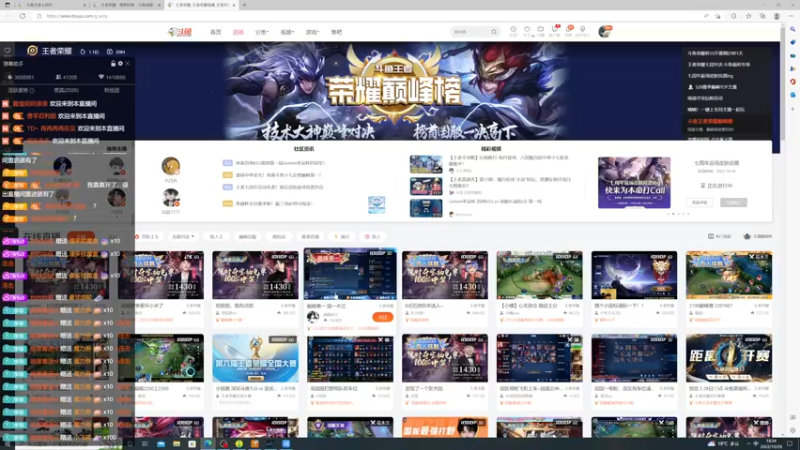The width and height of the screenshot is (800, 450).
Task: Expand the 游戏 dropdown menu
Action: click(312, 32)
